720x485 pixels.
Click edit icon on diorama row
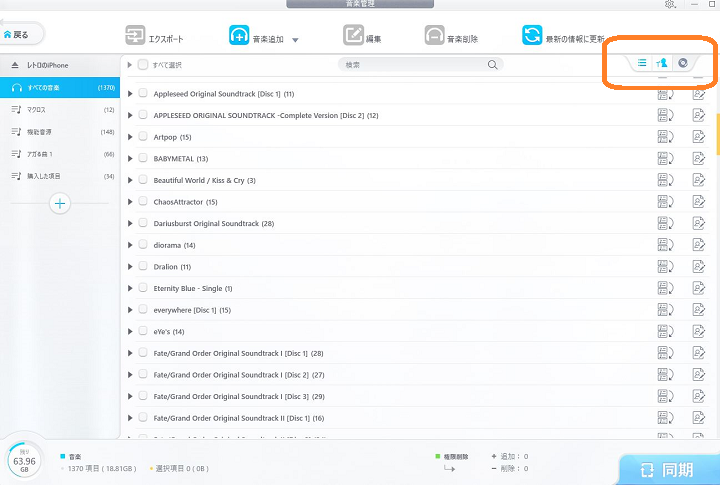click(698, 245)
